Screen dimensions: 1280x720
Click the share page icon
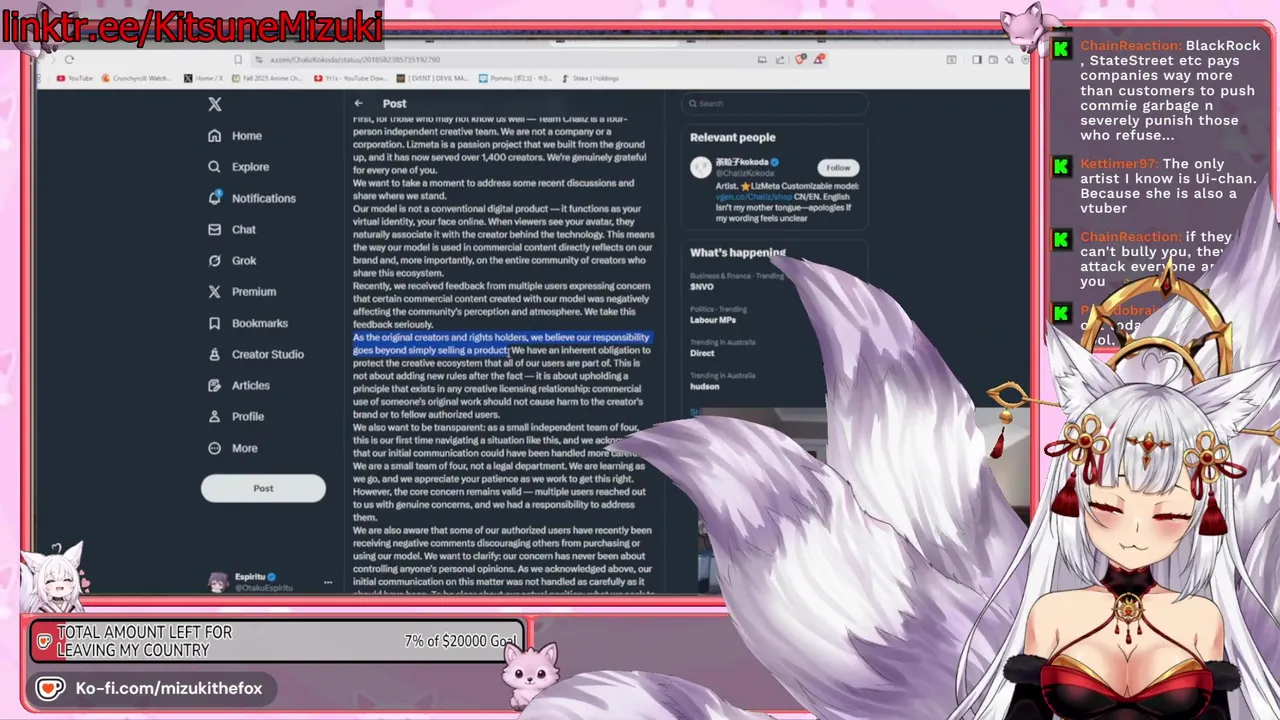pos(780,59)
